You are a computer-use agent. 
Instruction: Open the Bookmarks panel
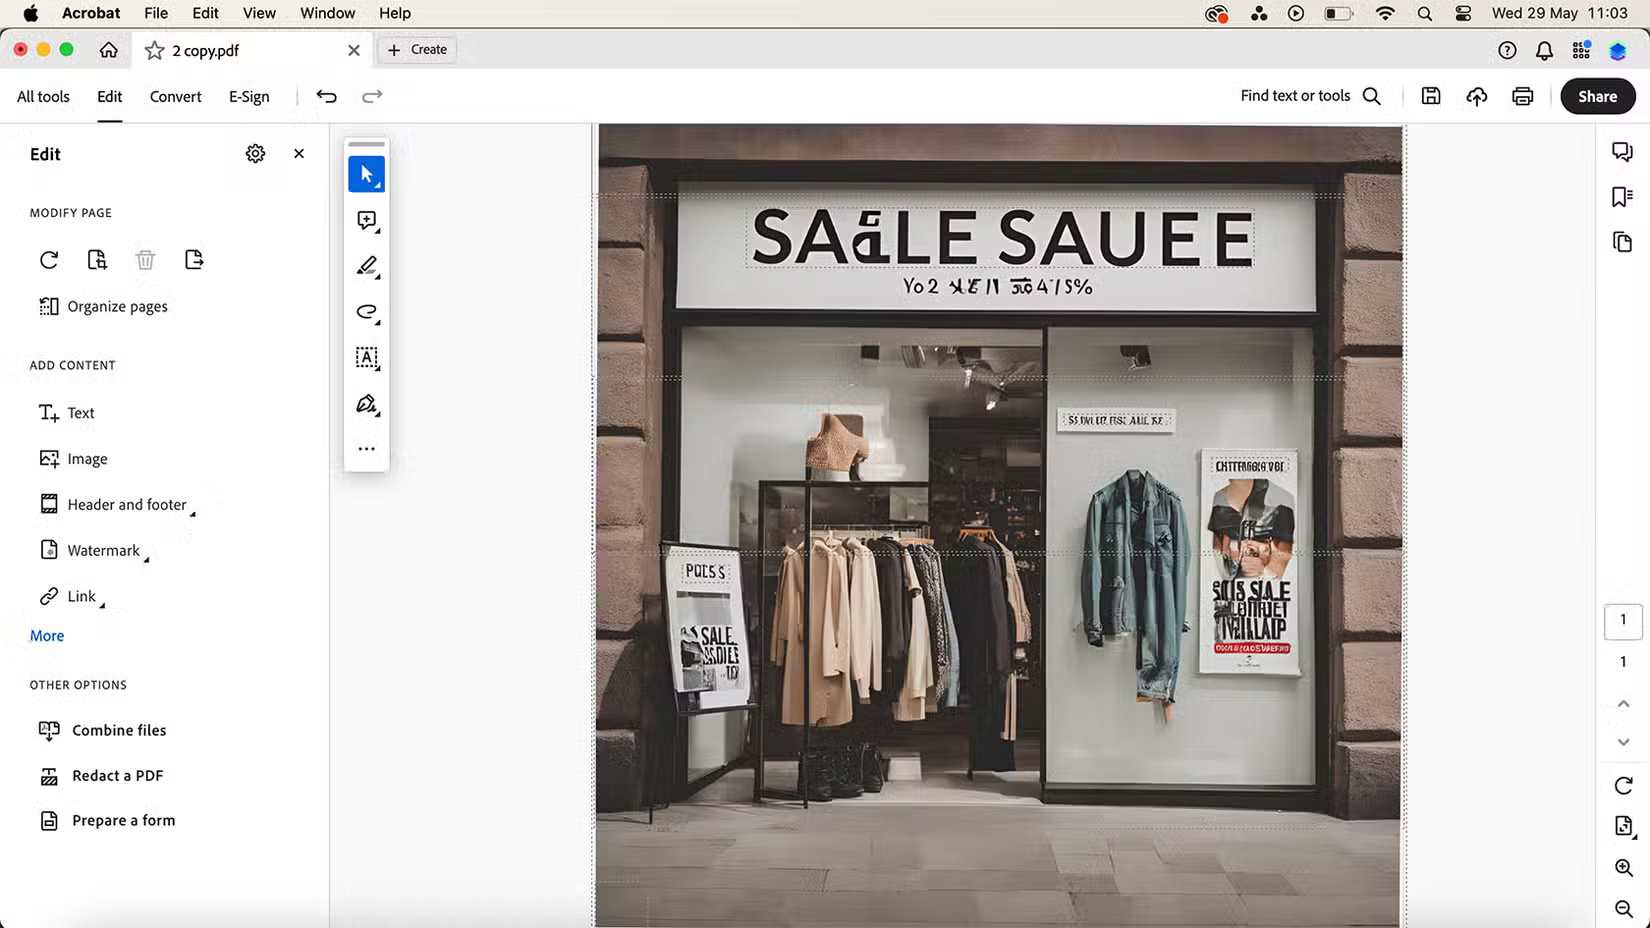[x=1621, y=196]
